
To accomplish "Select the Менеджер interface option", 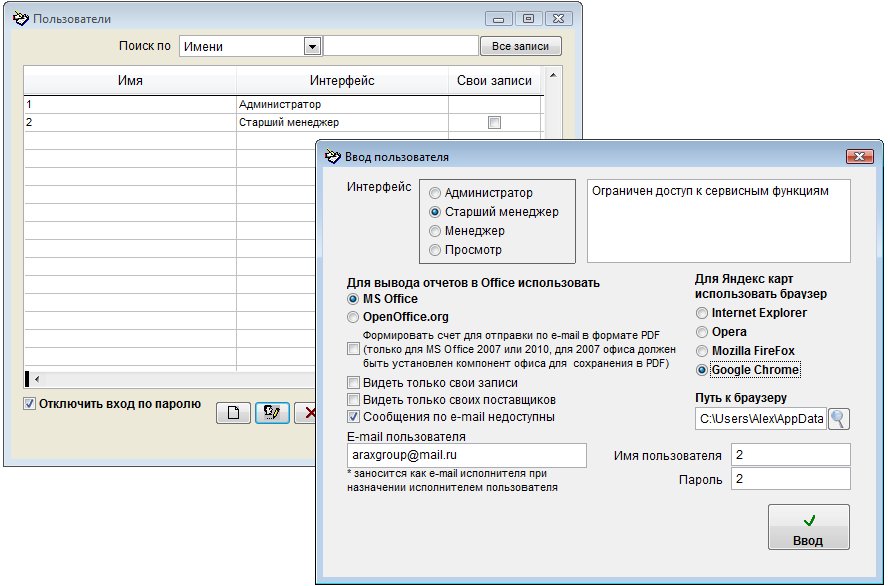I will pos(435,231).
